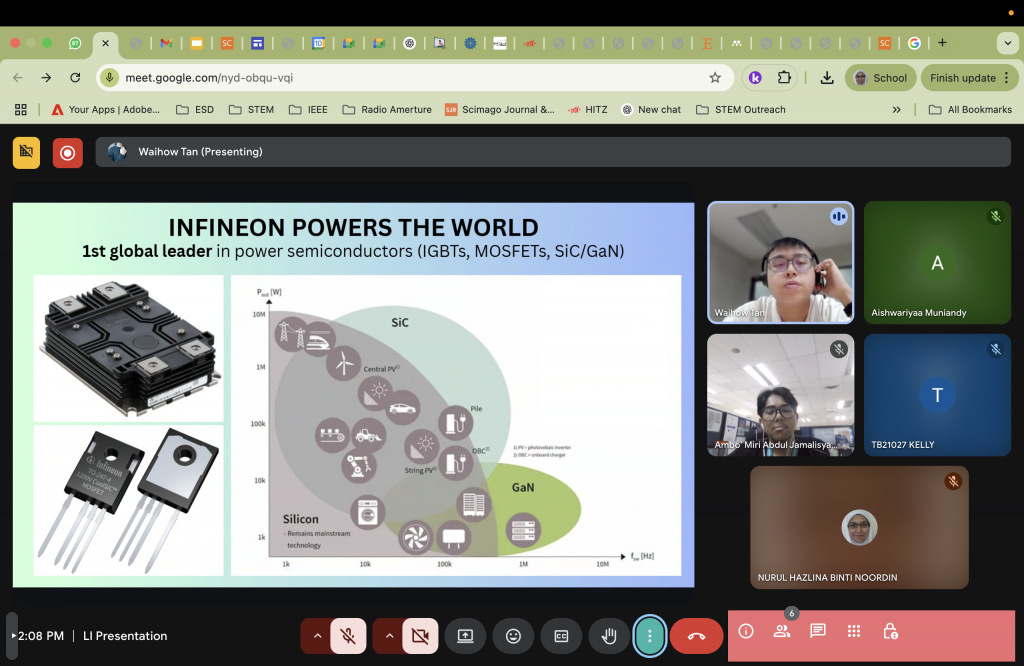Screen dimensions: 1024x666
Task: Bookmark this page with the star icon
Action: [x=715, y=78]
